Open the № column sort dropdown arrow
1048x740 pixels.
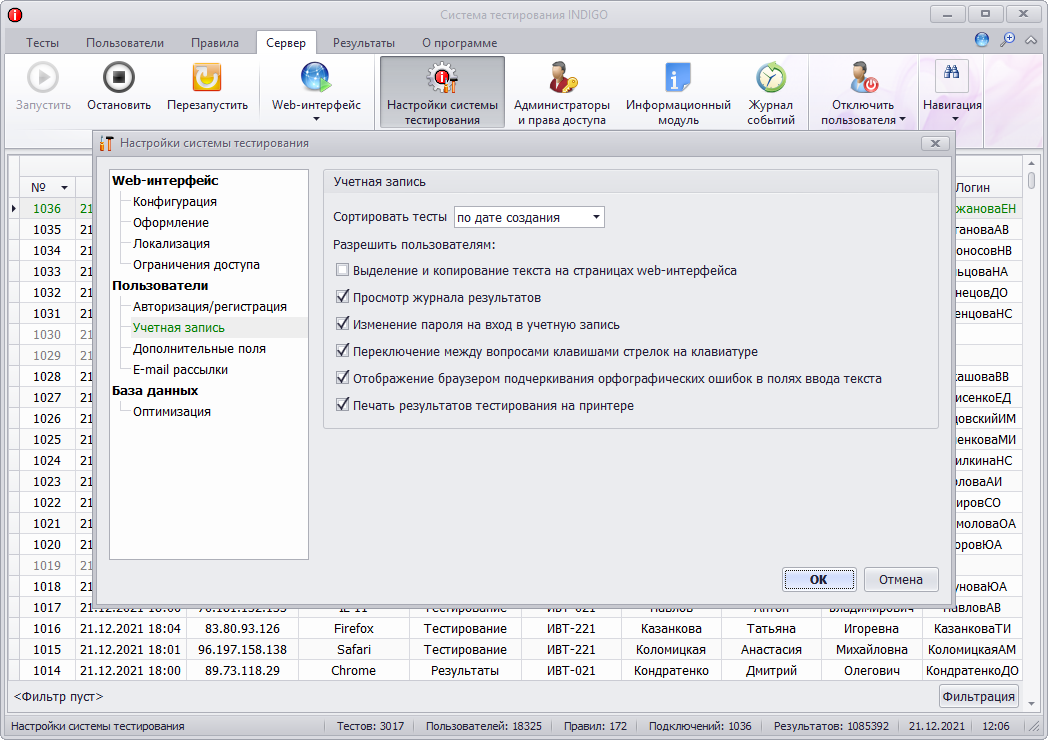point(64,188)
